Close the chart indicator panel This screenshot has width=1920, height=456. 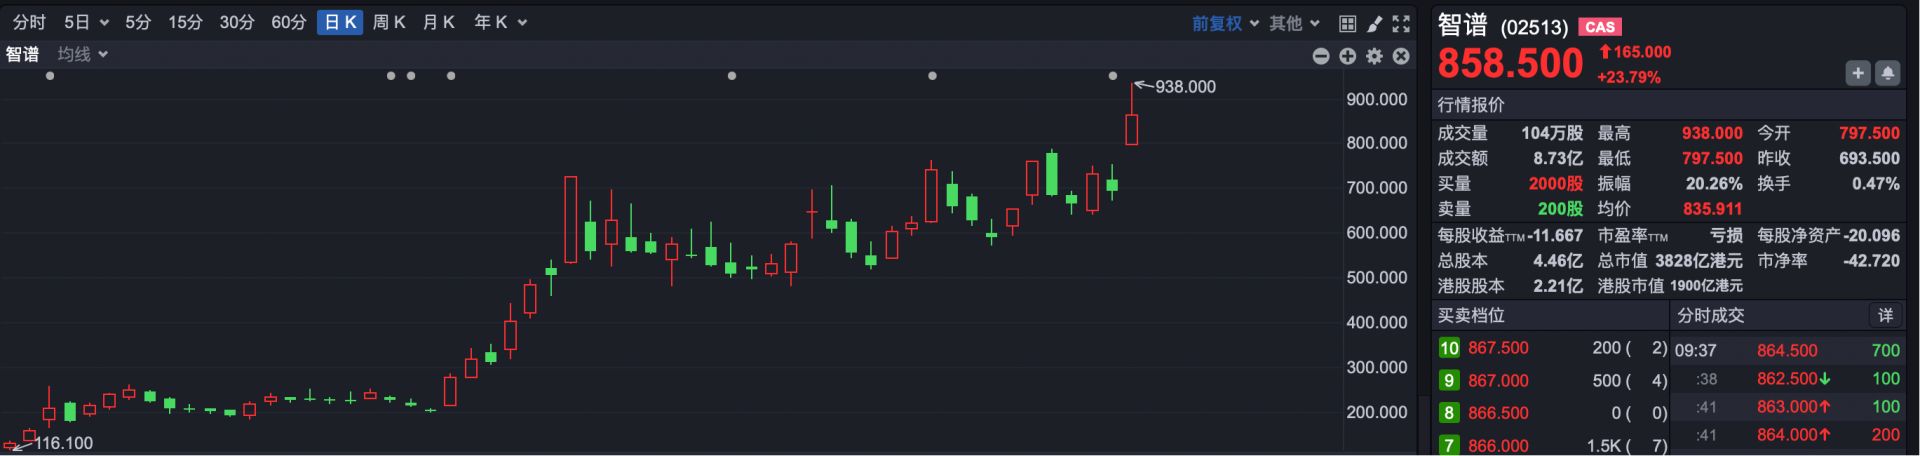click(x=1401, y=56)
